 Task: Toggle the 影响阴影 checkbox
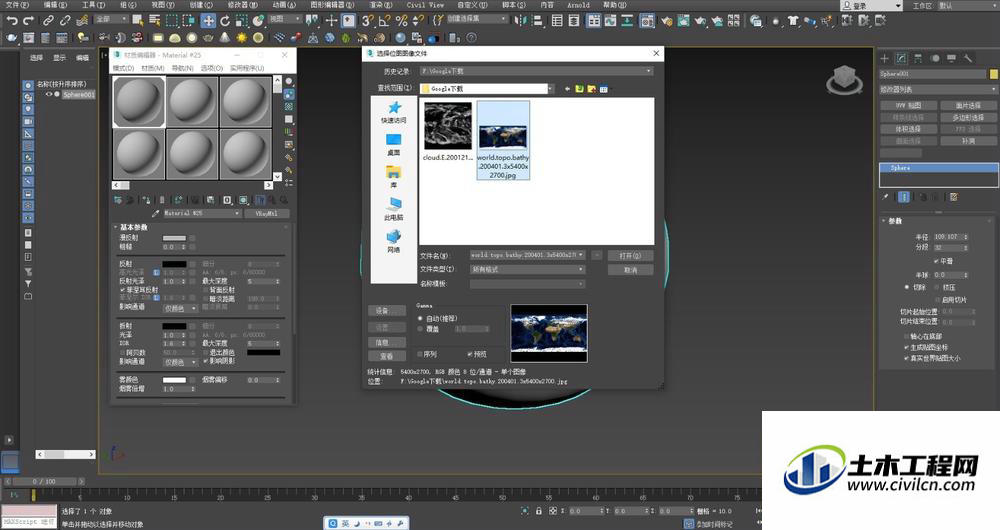[x=205, y=361]
